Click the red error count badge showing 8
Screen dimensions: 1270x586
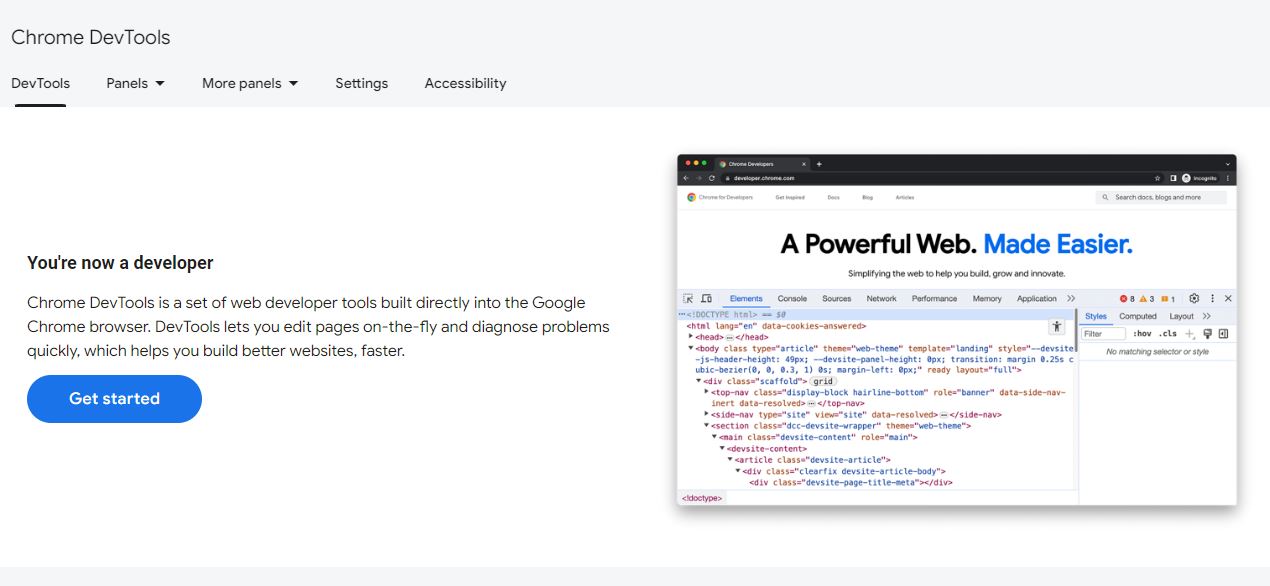pyautogui.click(x=1127, y=299)
